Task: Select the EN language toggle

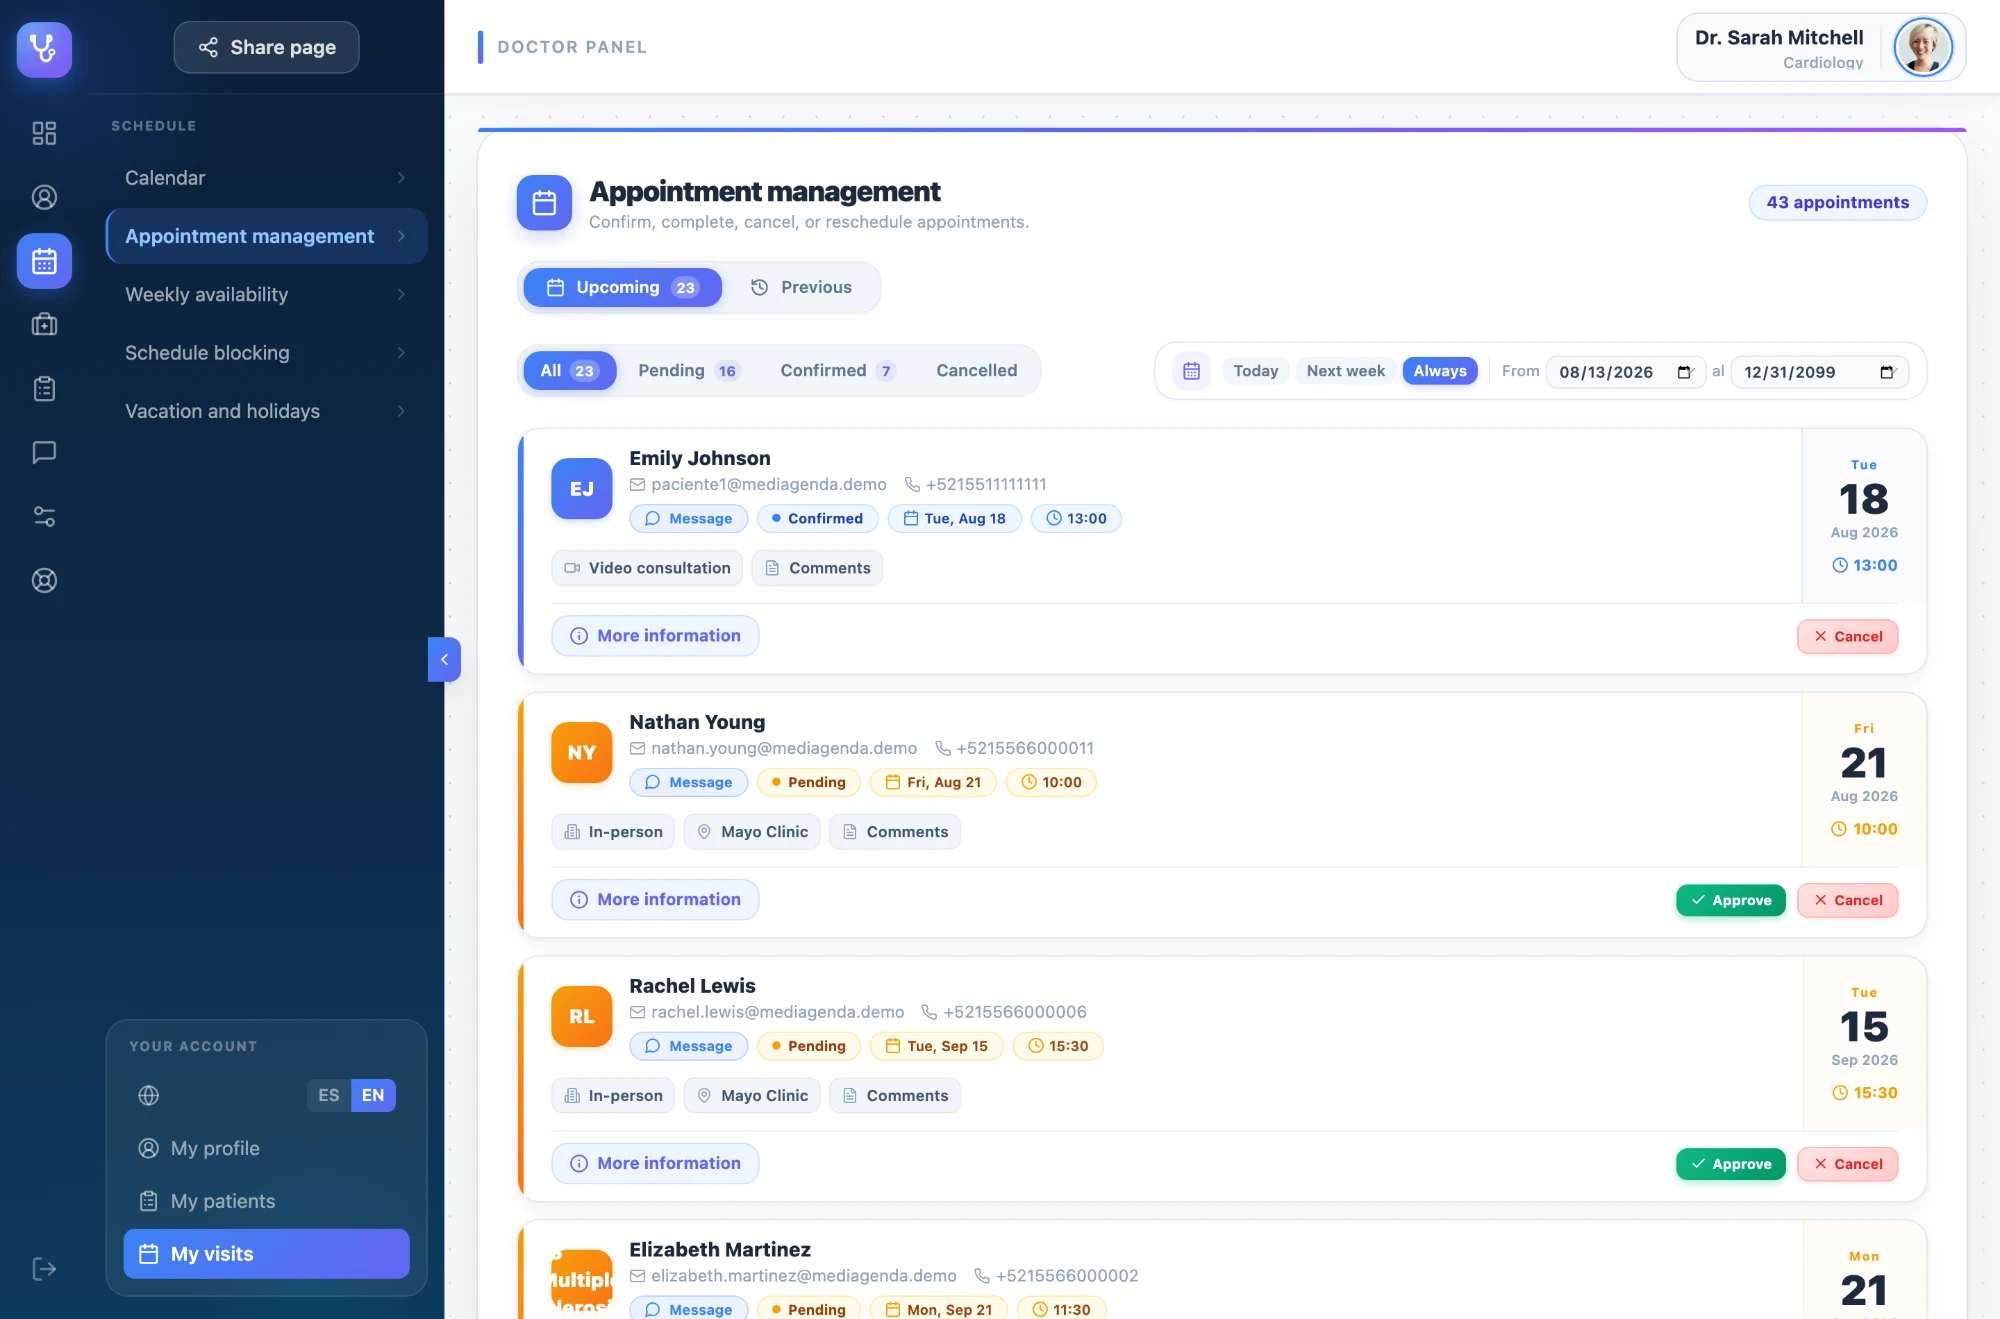Action: [373, 1095]
